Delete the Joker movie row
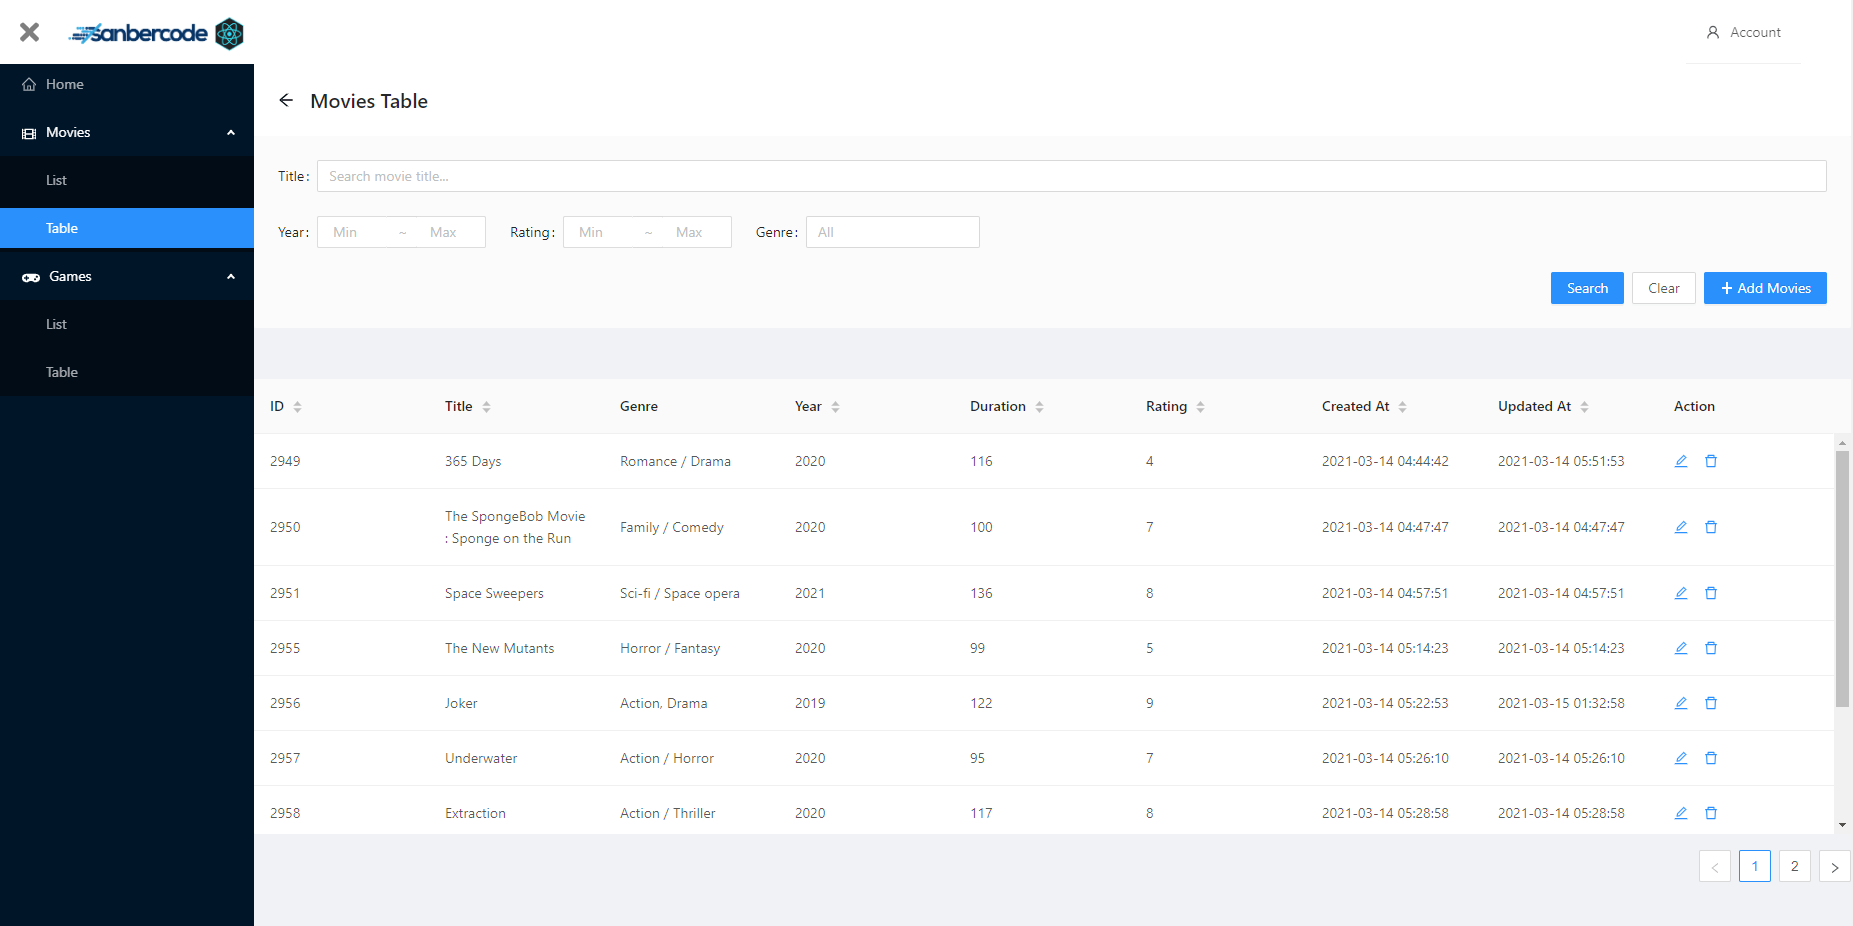This screenshot has width=1853, height=926. [x=1711, y=703]
